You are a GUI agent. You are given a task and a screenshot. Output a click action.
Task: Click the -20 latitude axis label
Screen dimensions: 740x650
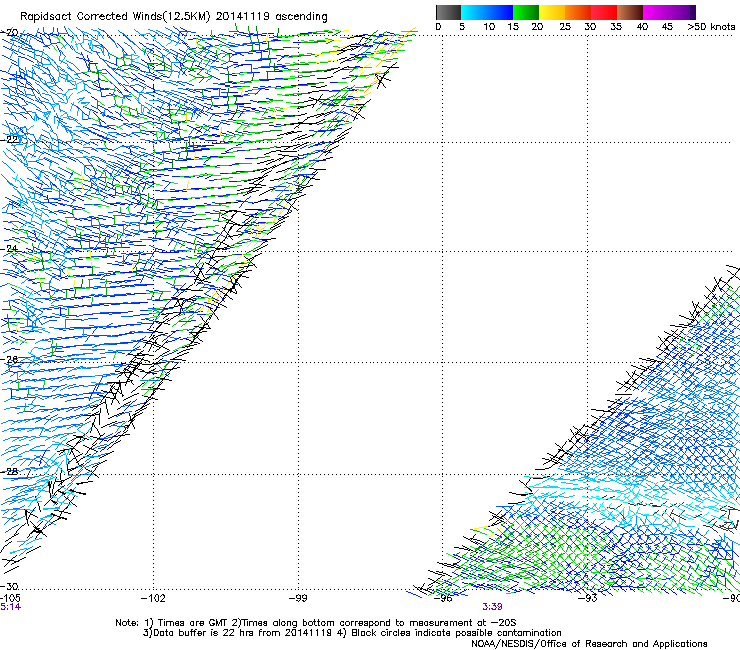(x=10, y=33)
